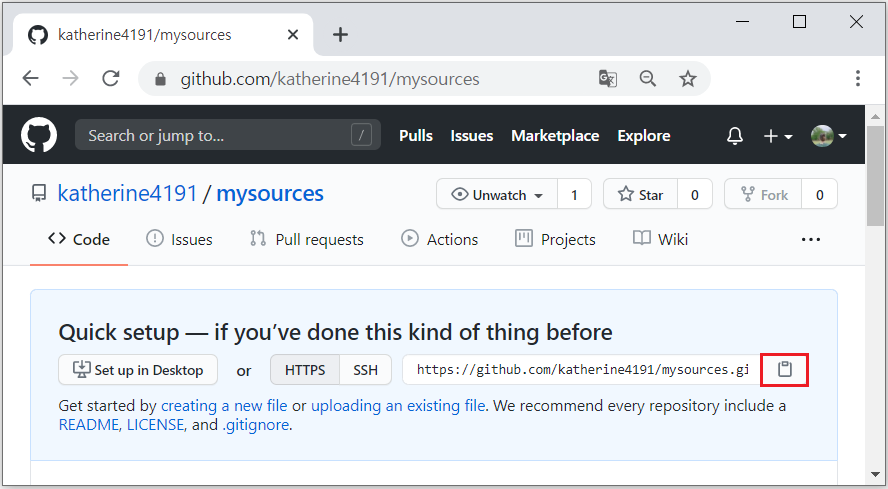Open the GitHub home logo
This screenshot has width=888, height=489.
click(39, 135)
